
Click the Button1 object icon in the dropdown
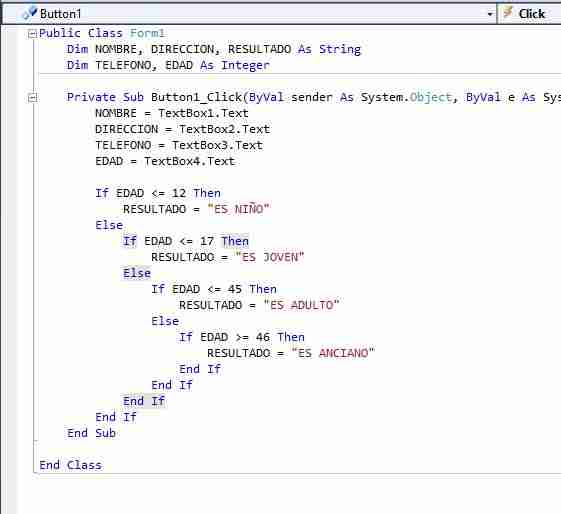[x=29, y=13]
